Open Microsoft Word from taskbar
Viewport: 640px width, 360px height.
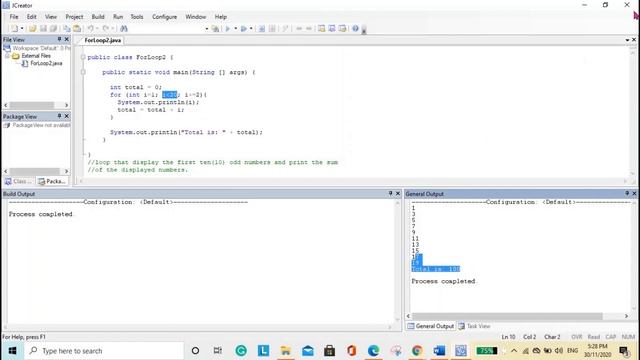[439, 351]
